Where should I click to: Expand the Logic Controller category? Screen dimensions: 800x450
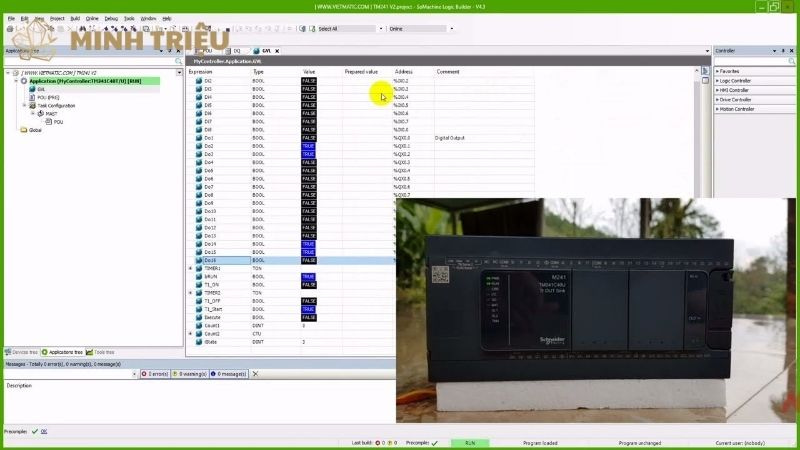pyautogui.click(x=717, y=80)
